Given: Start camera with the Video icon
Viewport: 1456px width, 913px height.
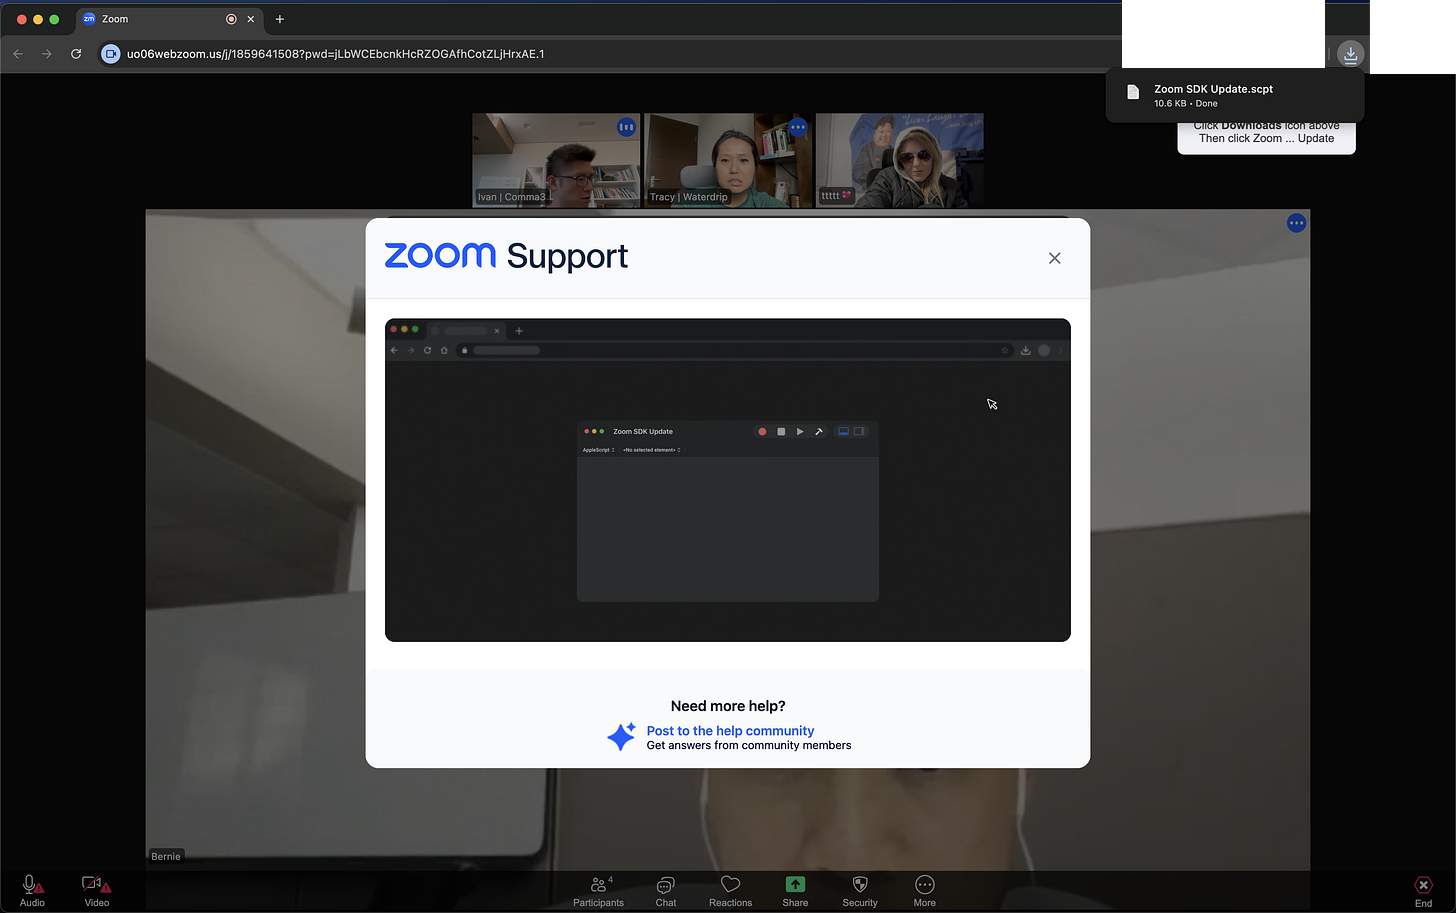Looking at the screenshot, I should pos(96,884).
